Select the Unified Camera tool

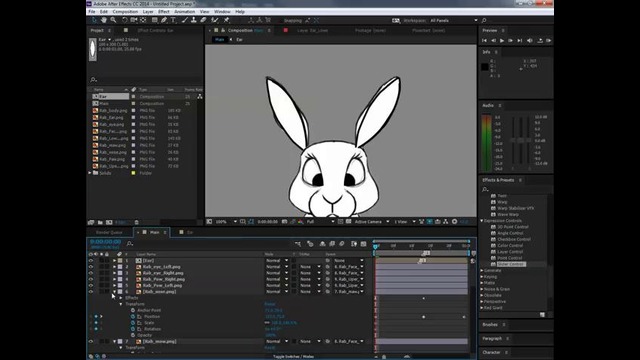(134, 20)
